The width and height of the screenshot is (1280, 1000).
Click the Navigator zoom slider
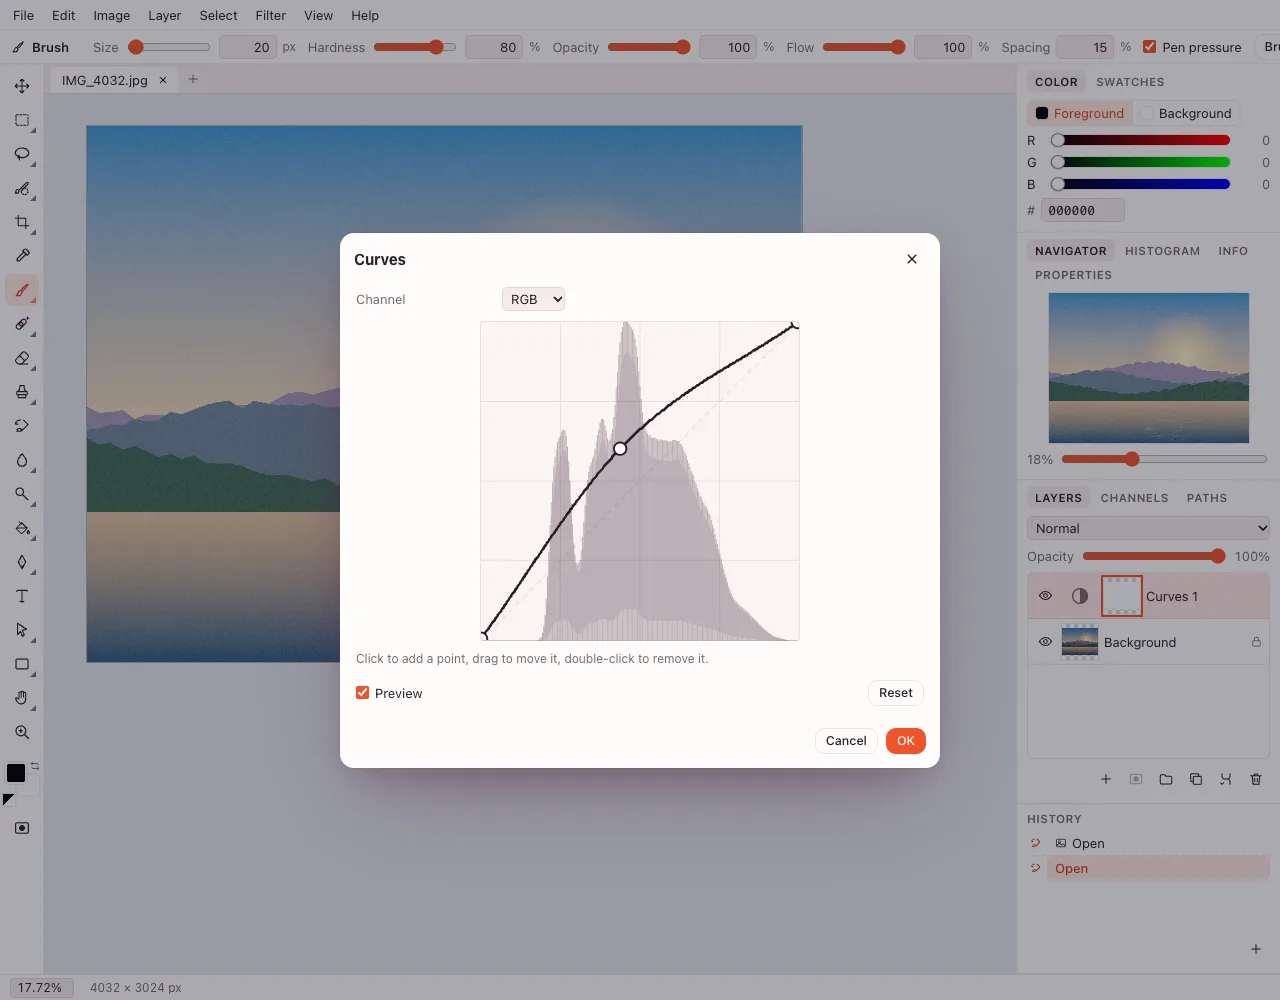point(1164,459)
